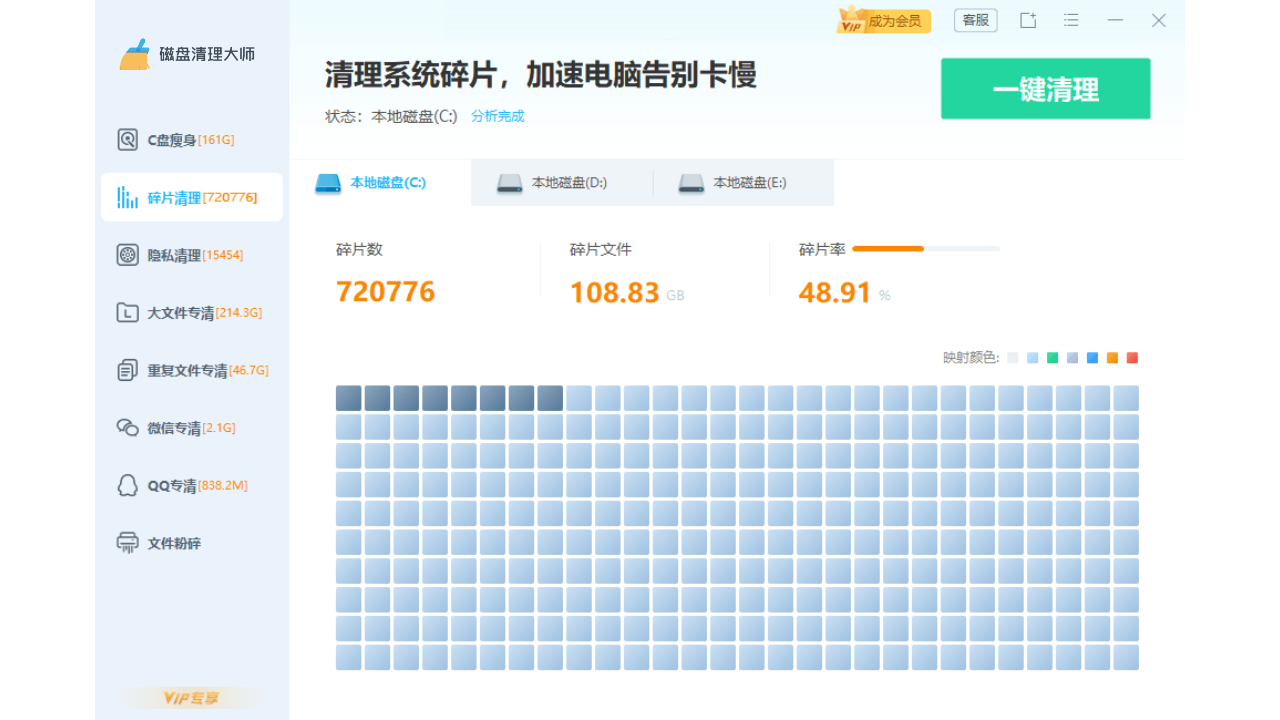Click the 状态:本地磁盘(C:) status text
This screenshot has height=720, width=1280.
click(x=391, y=116)
